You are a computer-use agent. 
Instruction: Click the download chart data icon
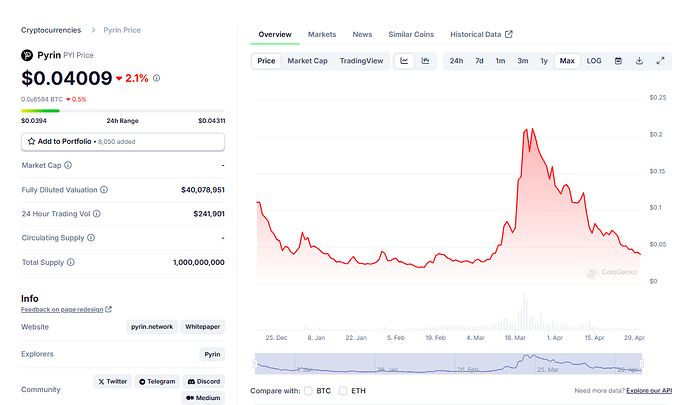(639, 61)
